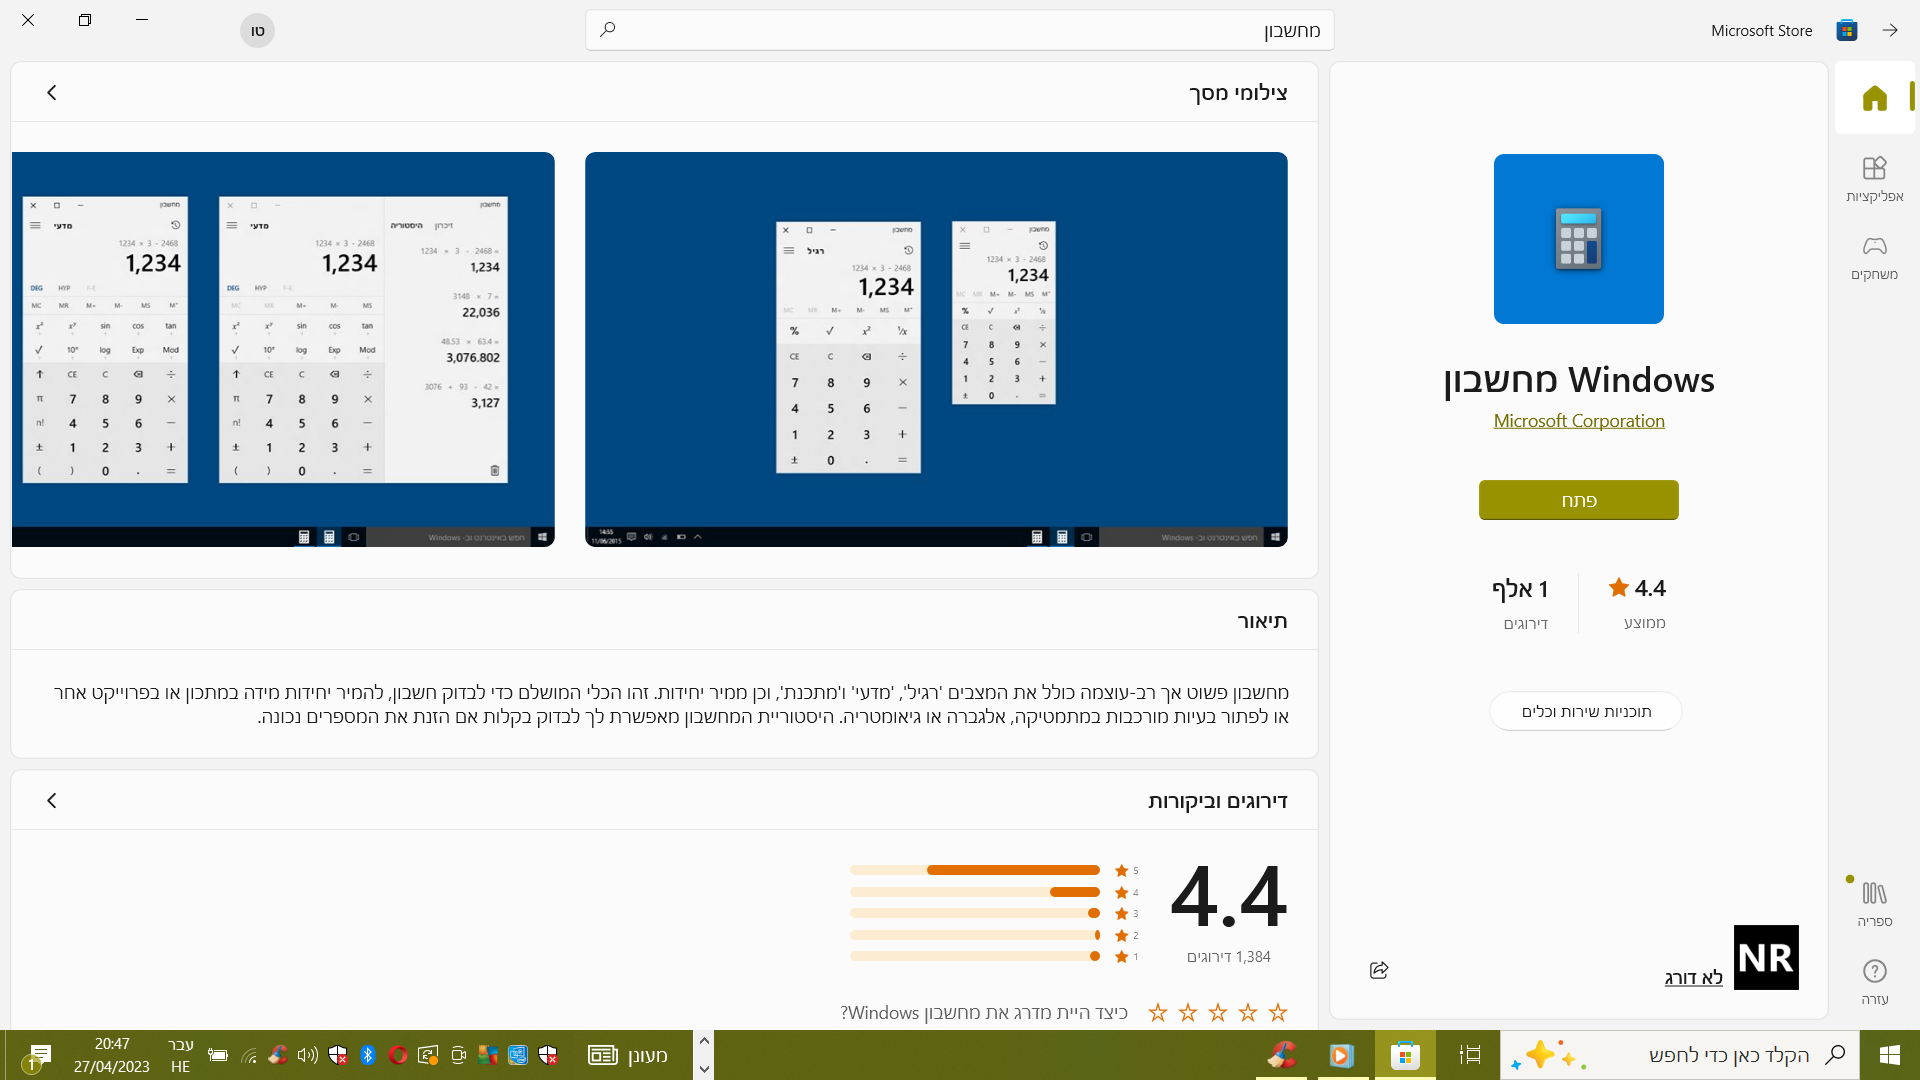Click the user profile avatar button

point(257,30)
